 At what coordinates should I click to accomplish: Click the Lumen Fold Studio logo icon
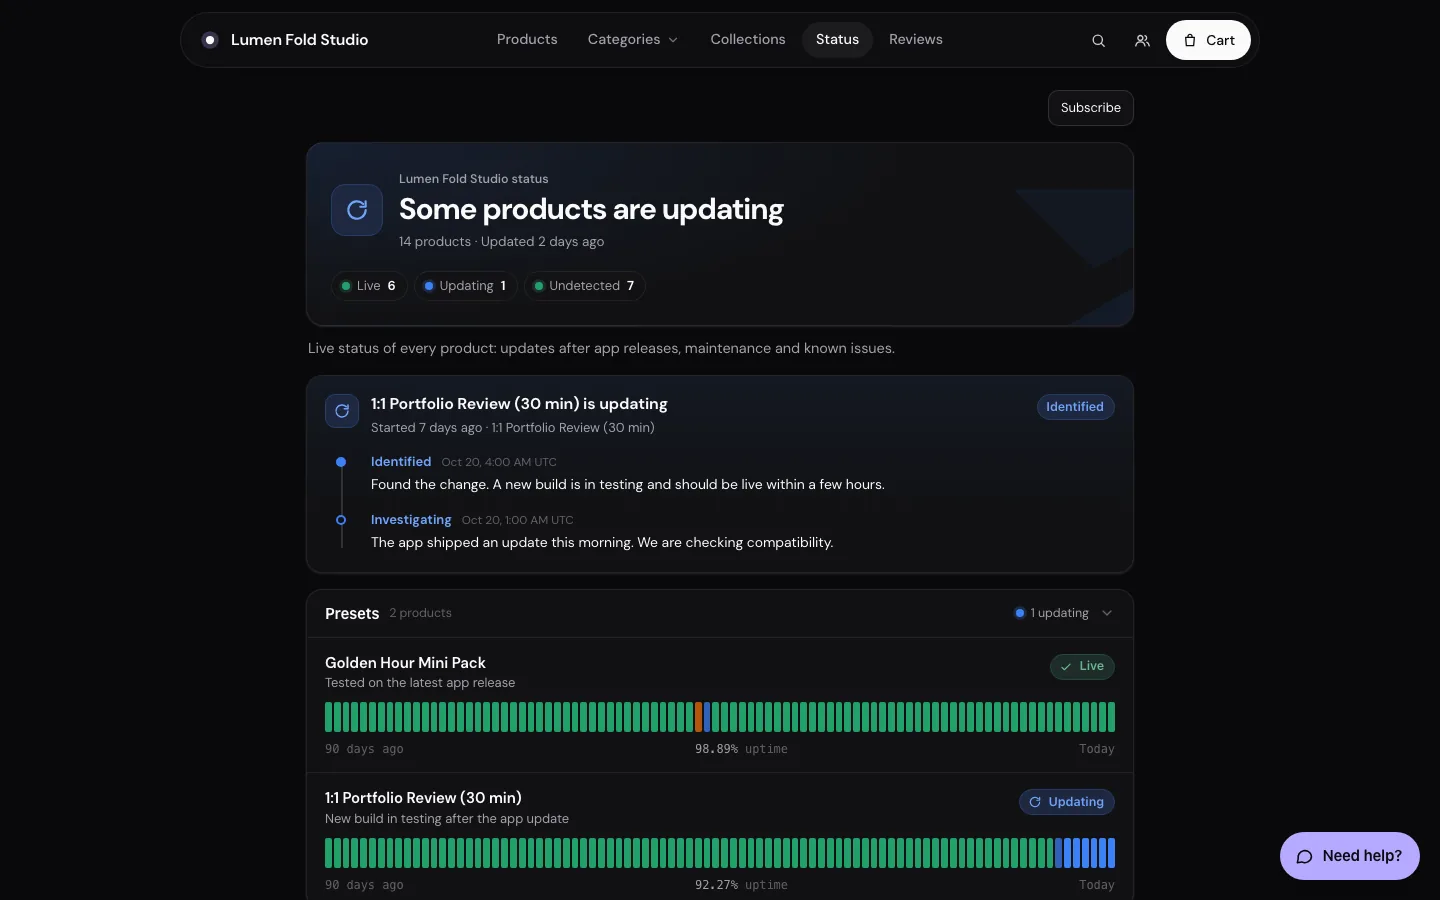click(x=210, y=40)
